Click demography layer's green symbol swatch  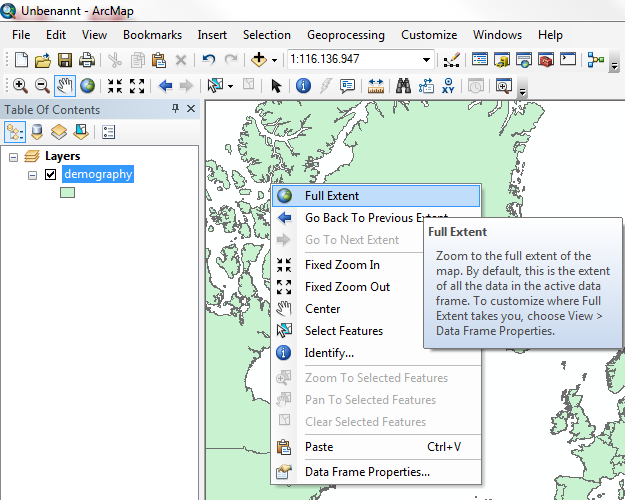[67, 193]
